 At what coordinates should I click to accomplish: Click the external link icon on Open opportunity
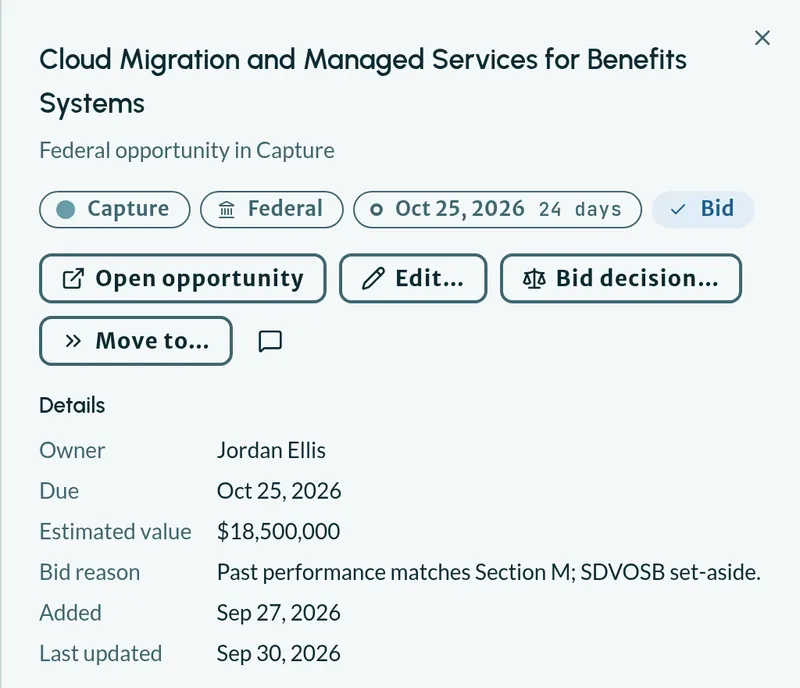pyautogui.click(x=73, y=279)
